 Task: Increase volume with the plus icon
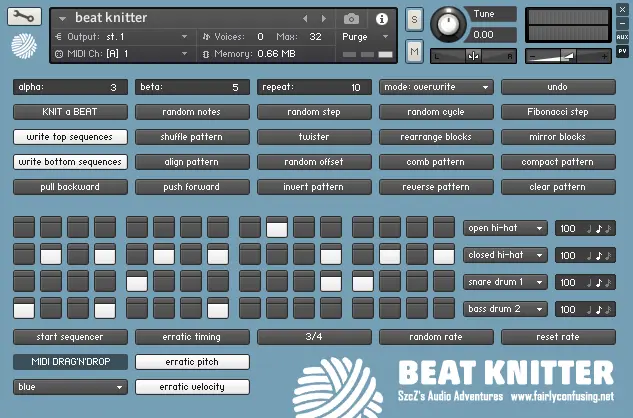point(604,57)
